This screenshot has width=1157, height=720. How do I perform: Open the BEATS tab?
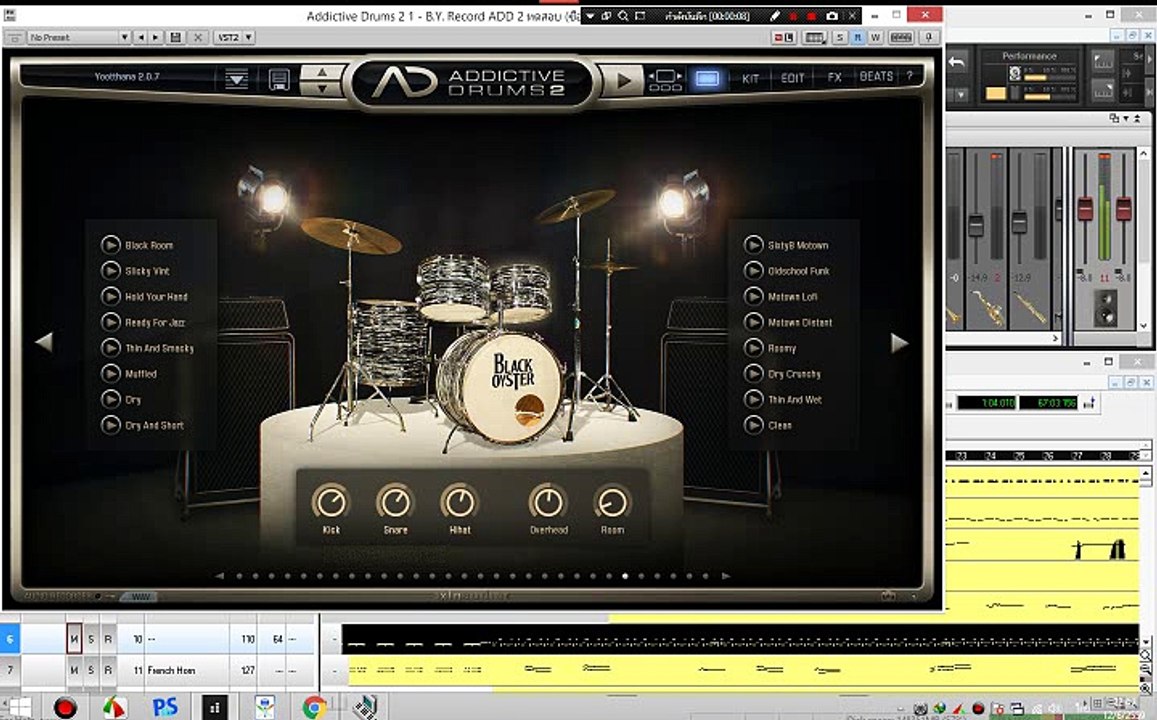point(876,76)
